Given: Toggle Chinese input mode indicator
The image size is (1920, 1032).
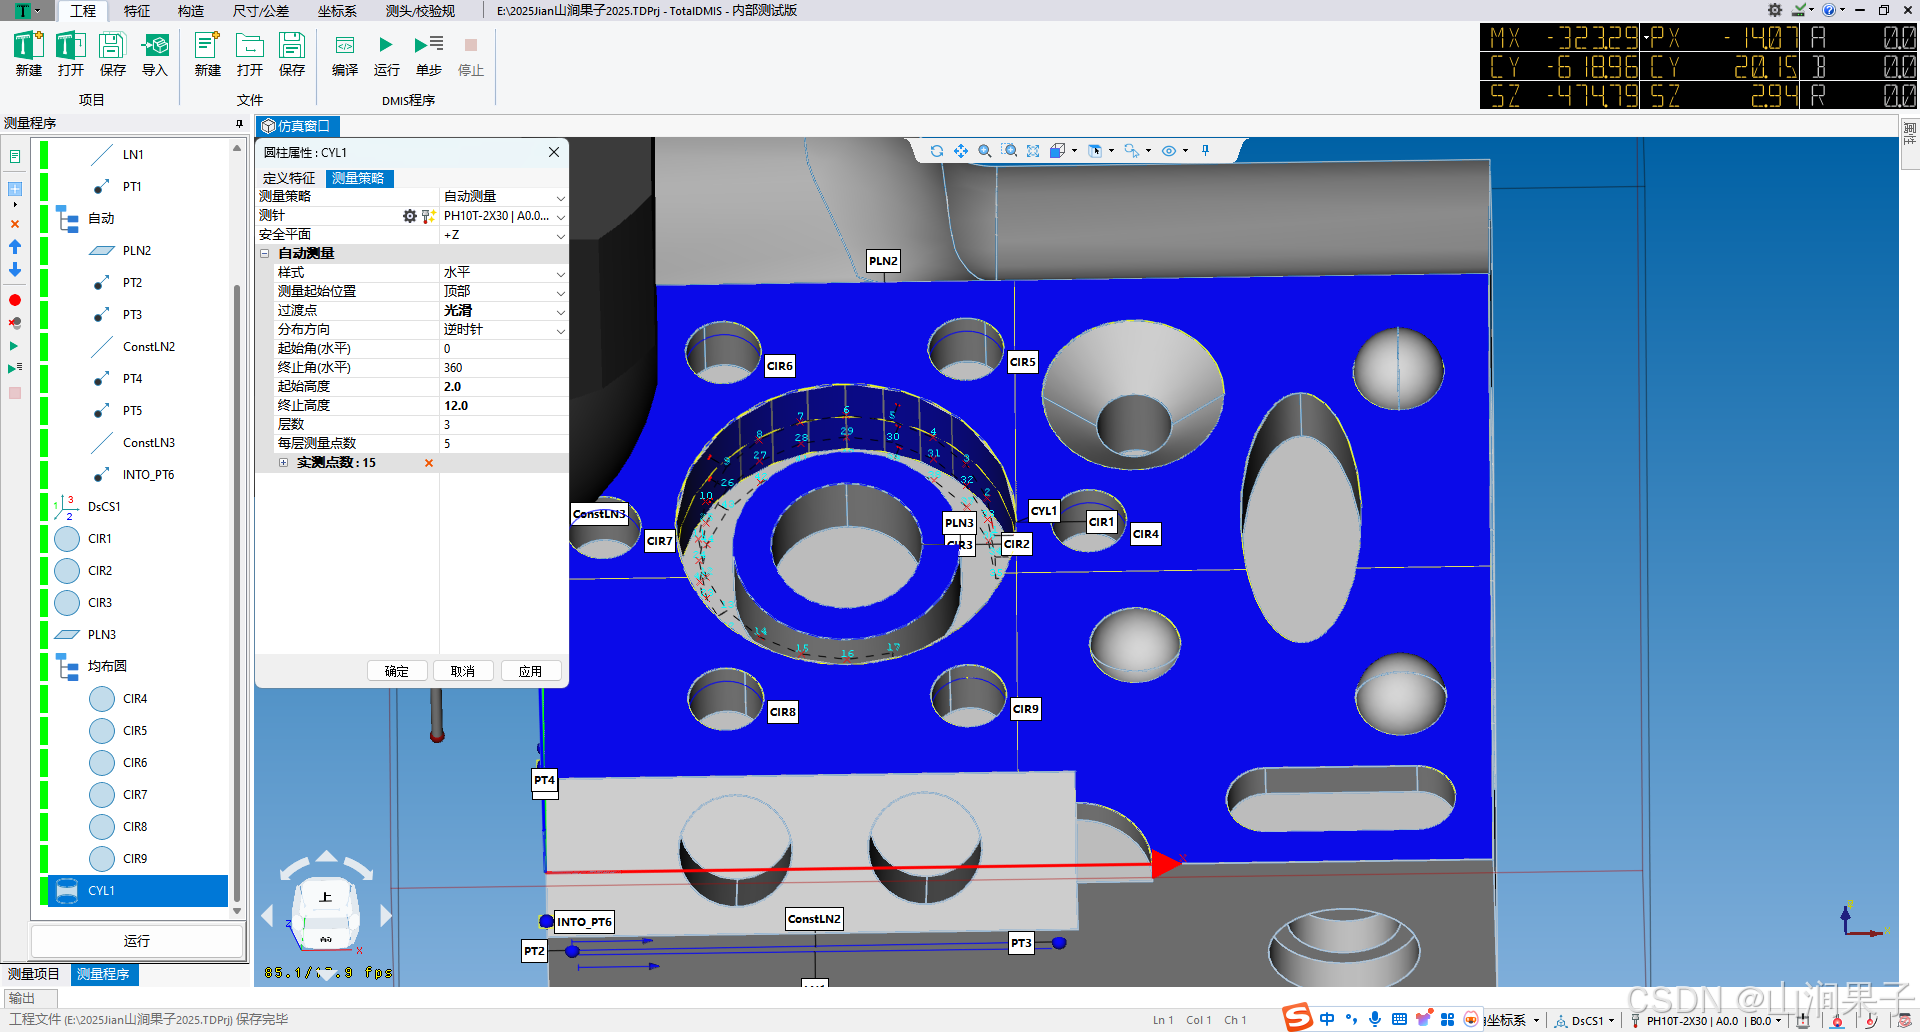Looking at the screenshot, I should [x=1327, y=1019].
